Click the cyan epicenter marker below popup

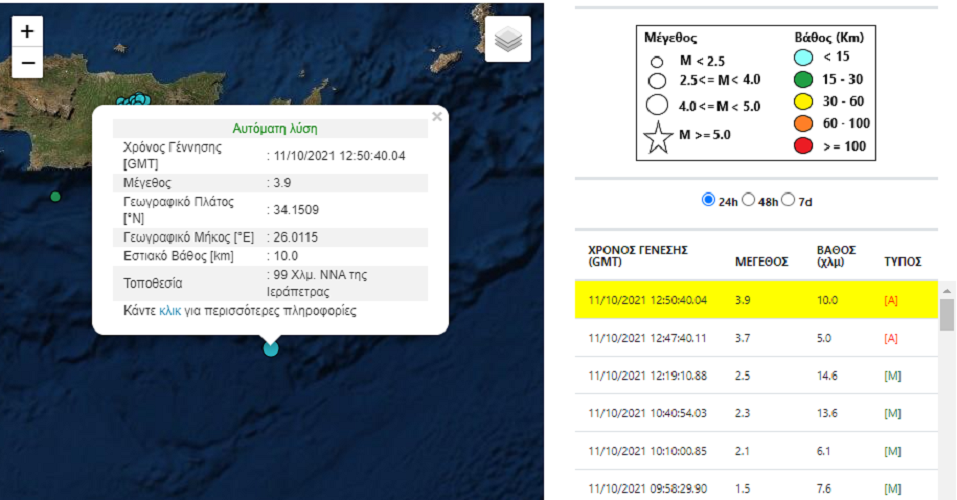(271, 348)
